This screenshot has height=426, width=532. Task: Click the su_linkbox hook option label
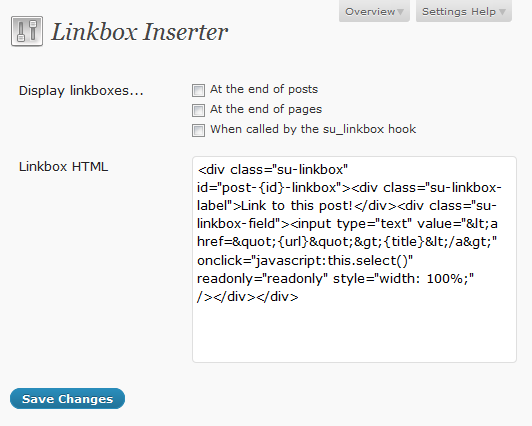313,129
